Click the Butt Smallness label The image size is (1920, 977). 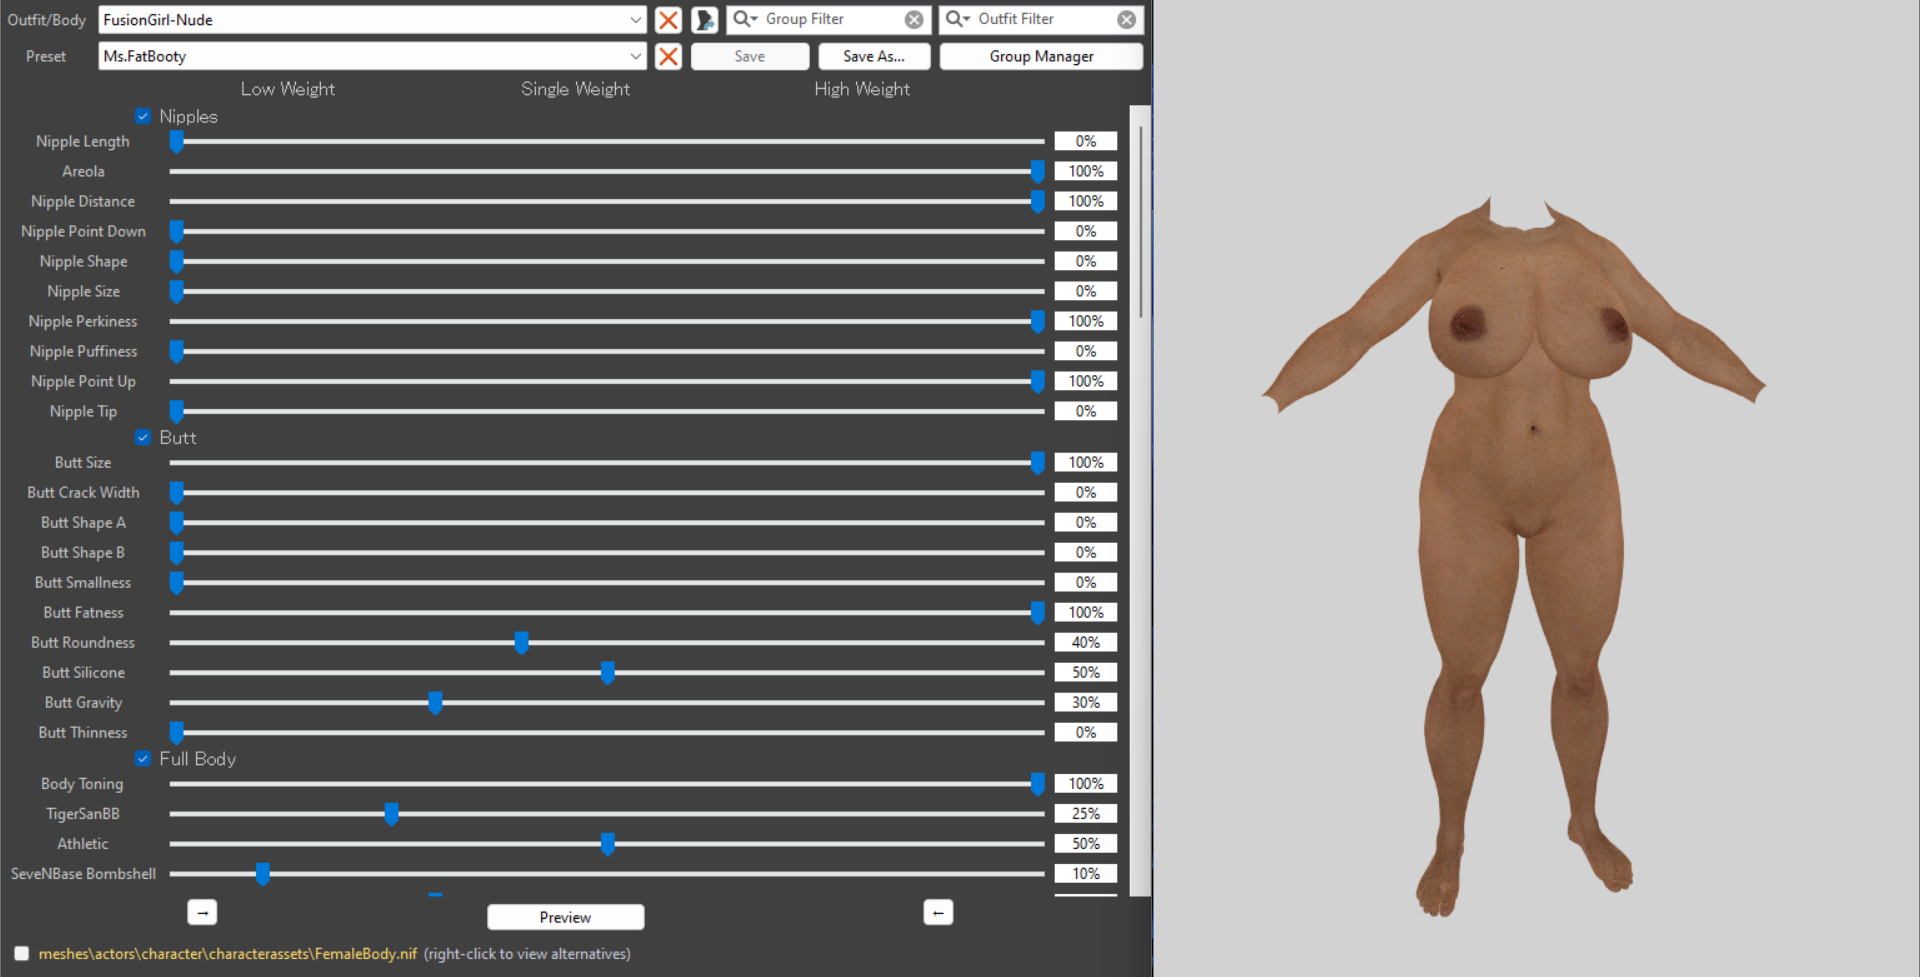click(x=83, y=582)
